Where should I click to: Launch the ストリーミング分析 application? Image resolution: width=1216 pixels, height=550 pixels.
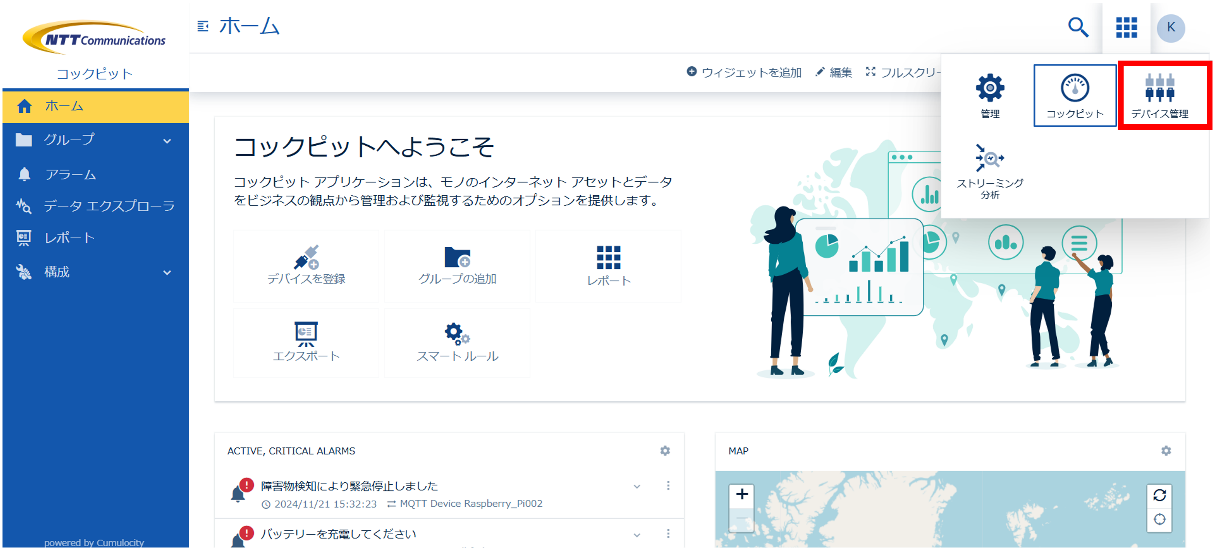coord(989,170)
